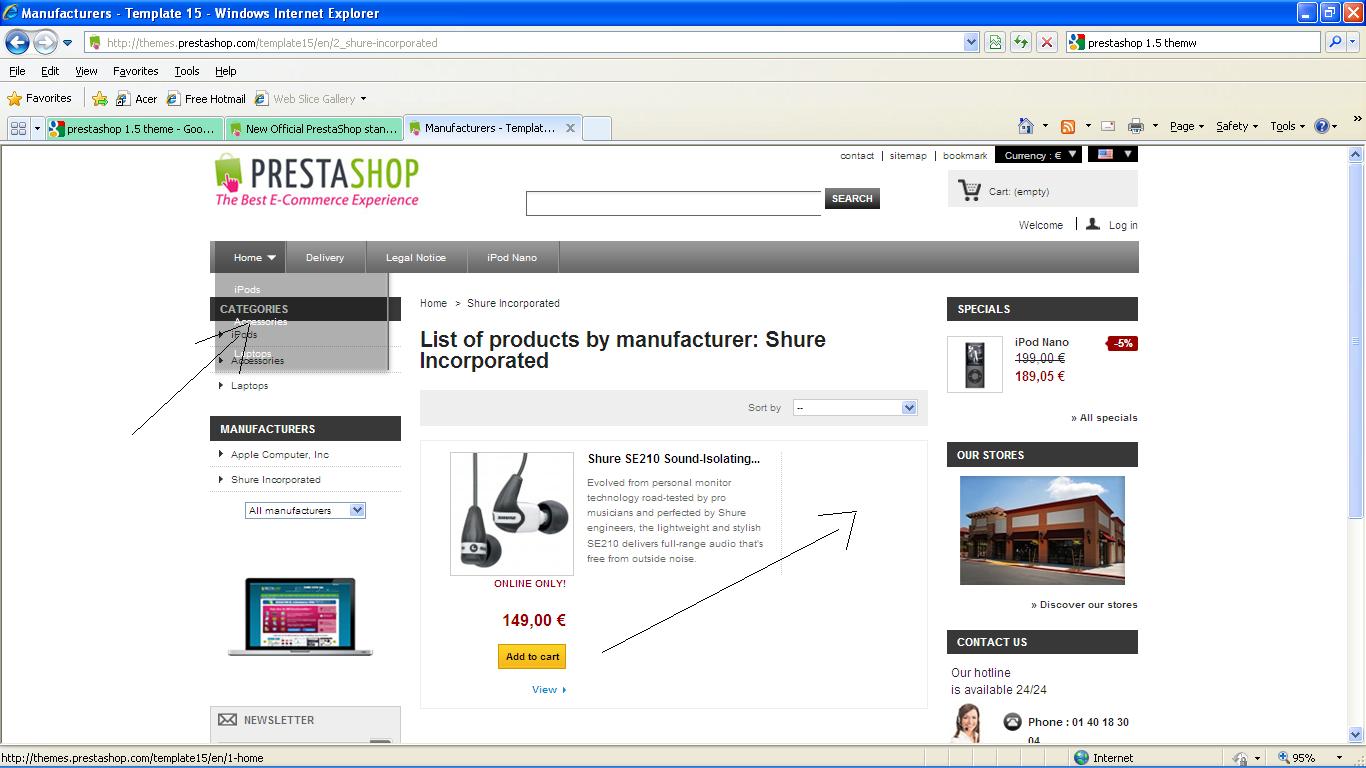Open the iPod Nano nav item
The height and width of the screenshot is (768, 1366).
512,257
